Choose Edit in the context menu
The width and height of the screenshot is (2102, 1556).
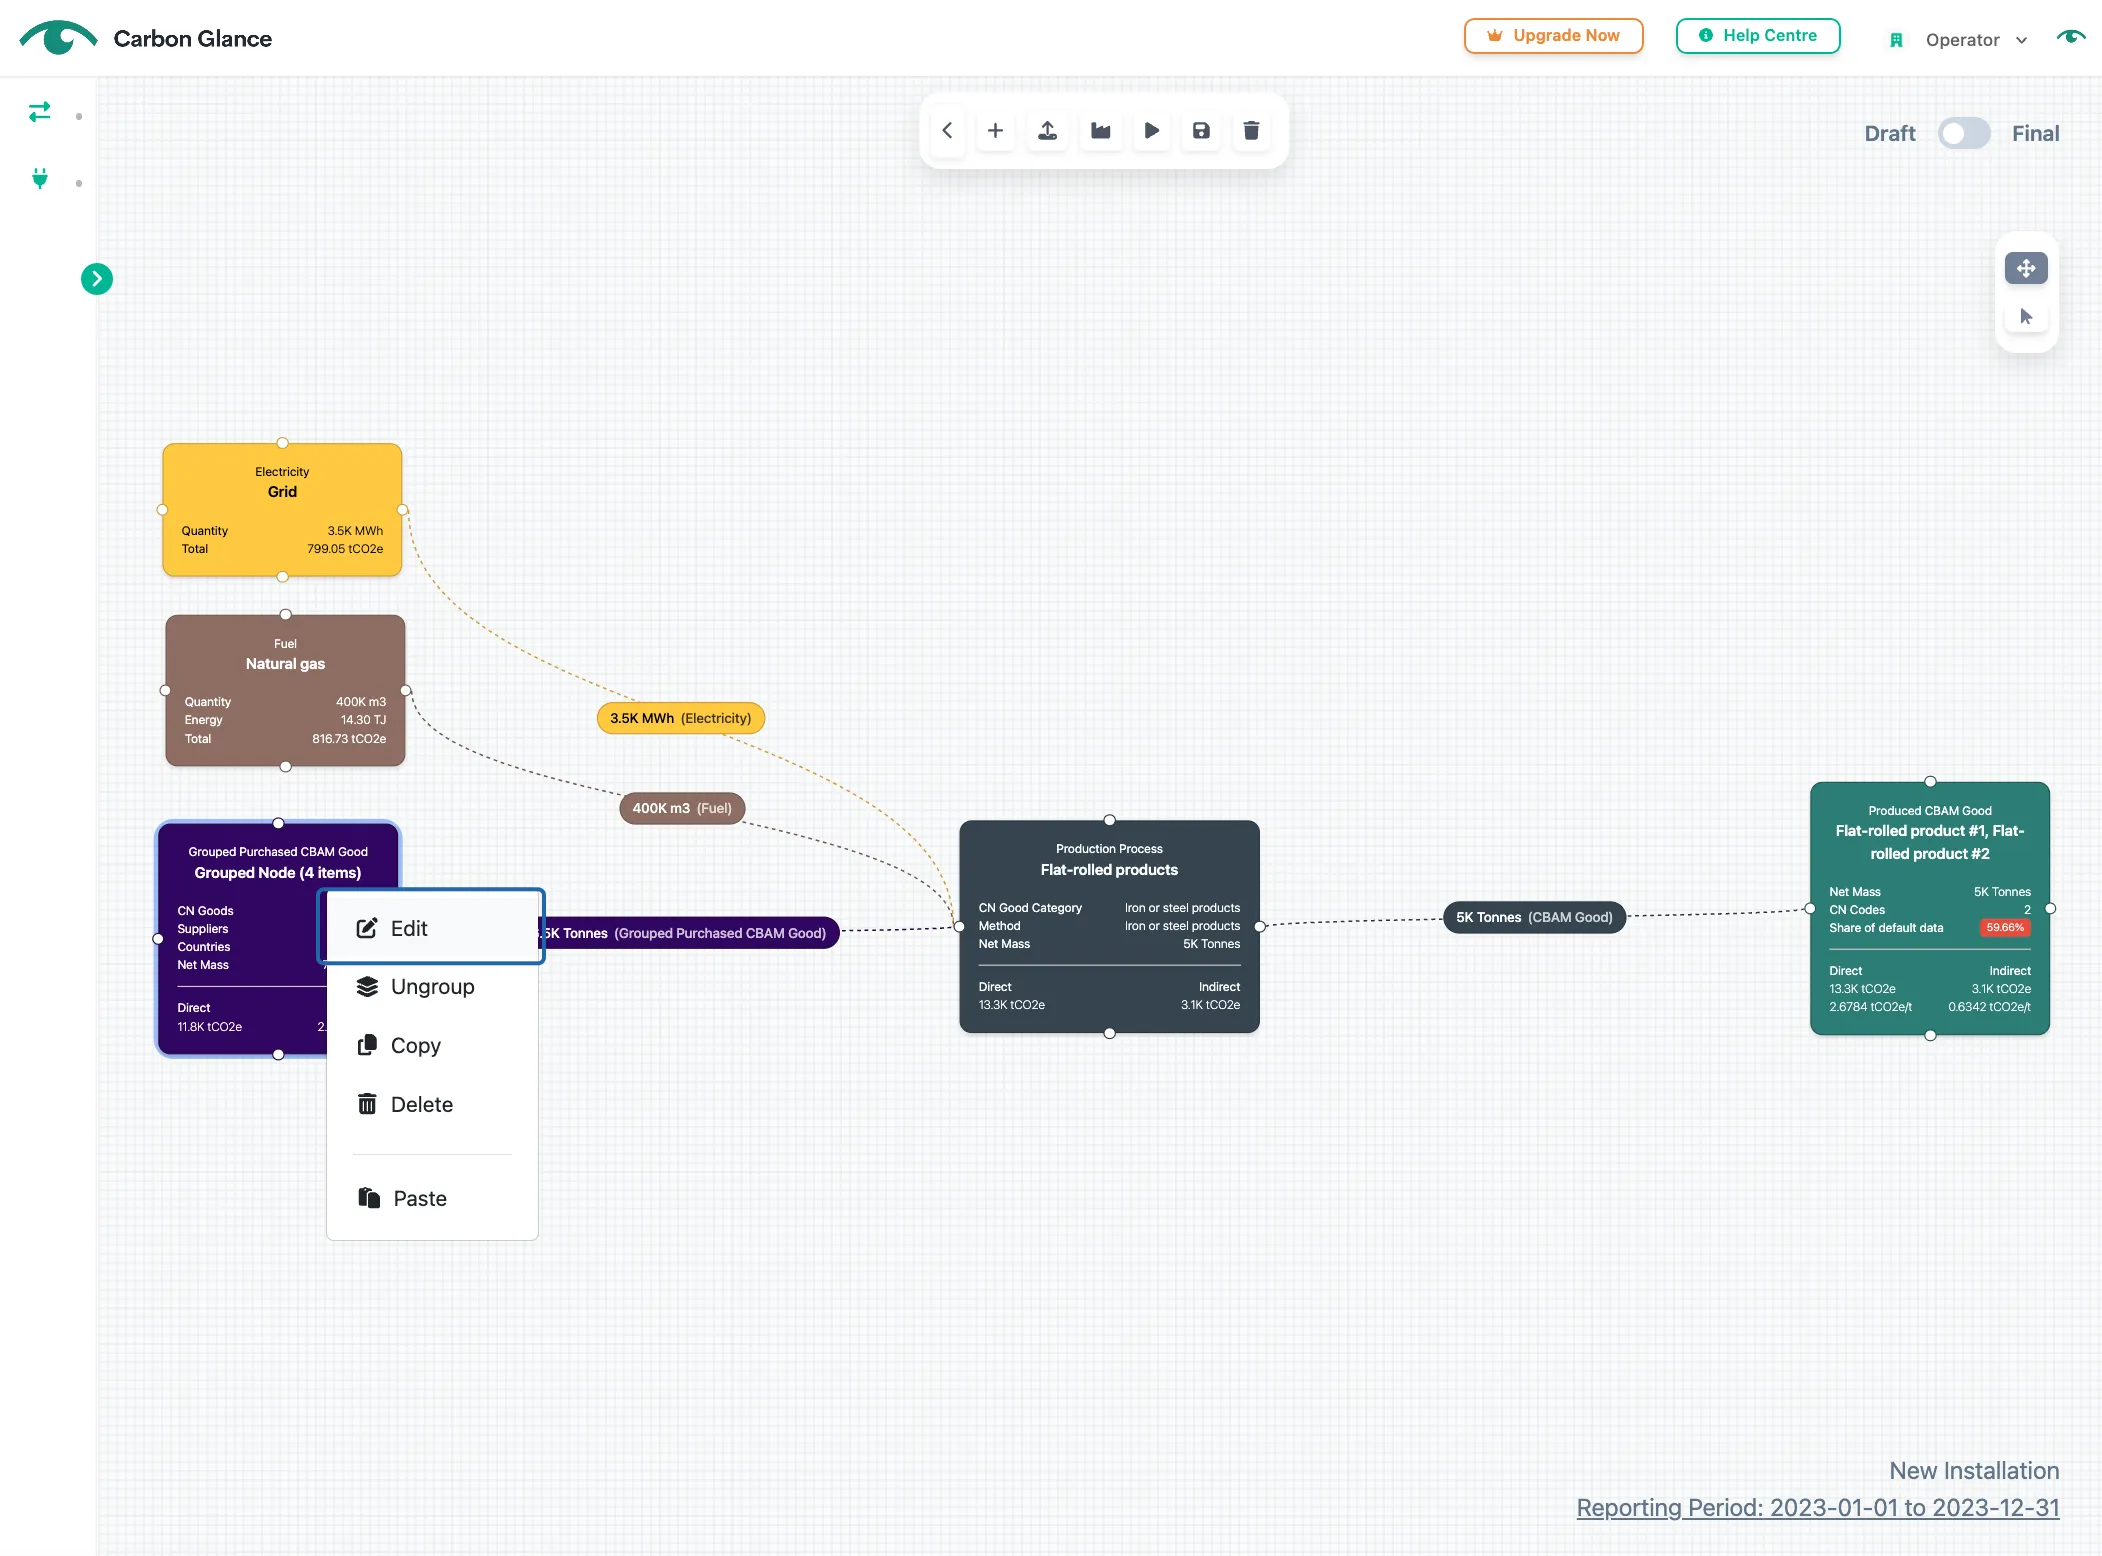click(x=432, y=928)
